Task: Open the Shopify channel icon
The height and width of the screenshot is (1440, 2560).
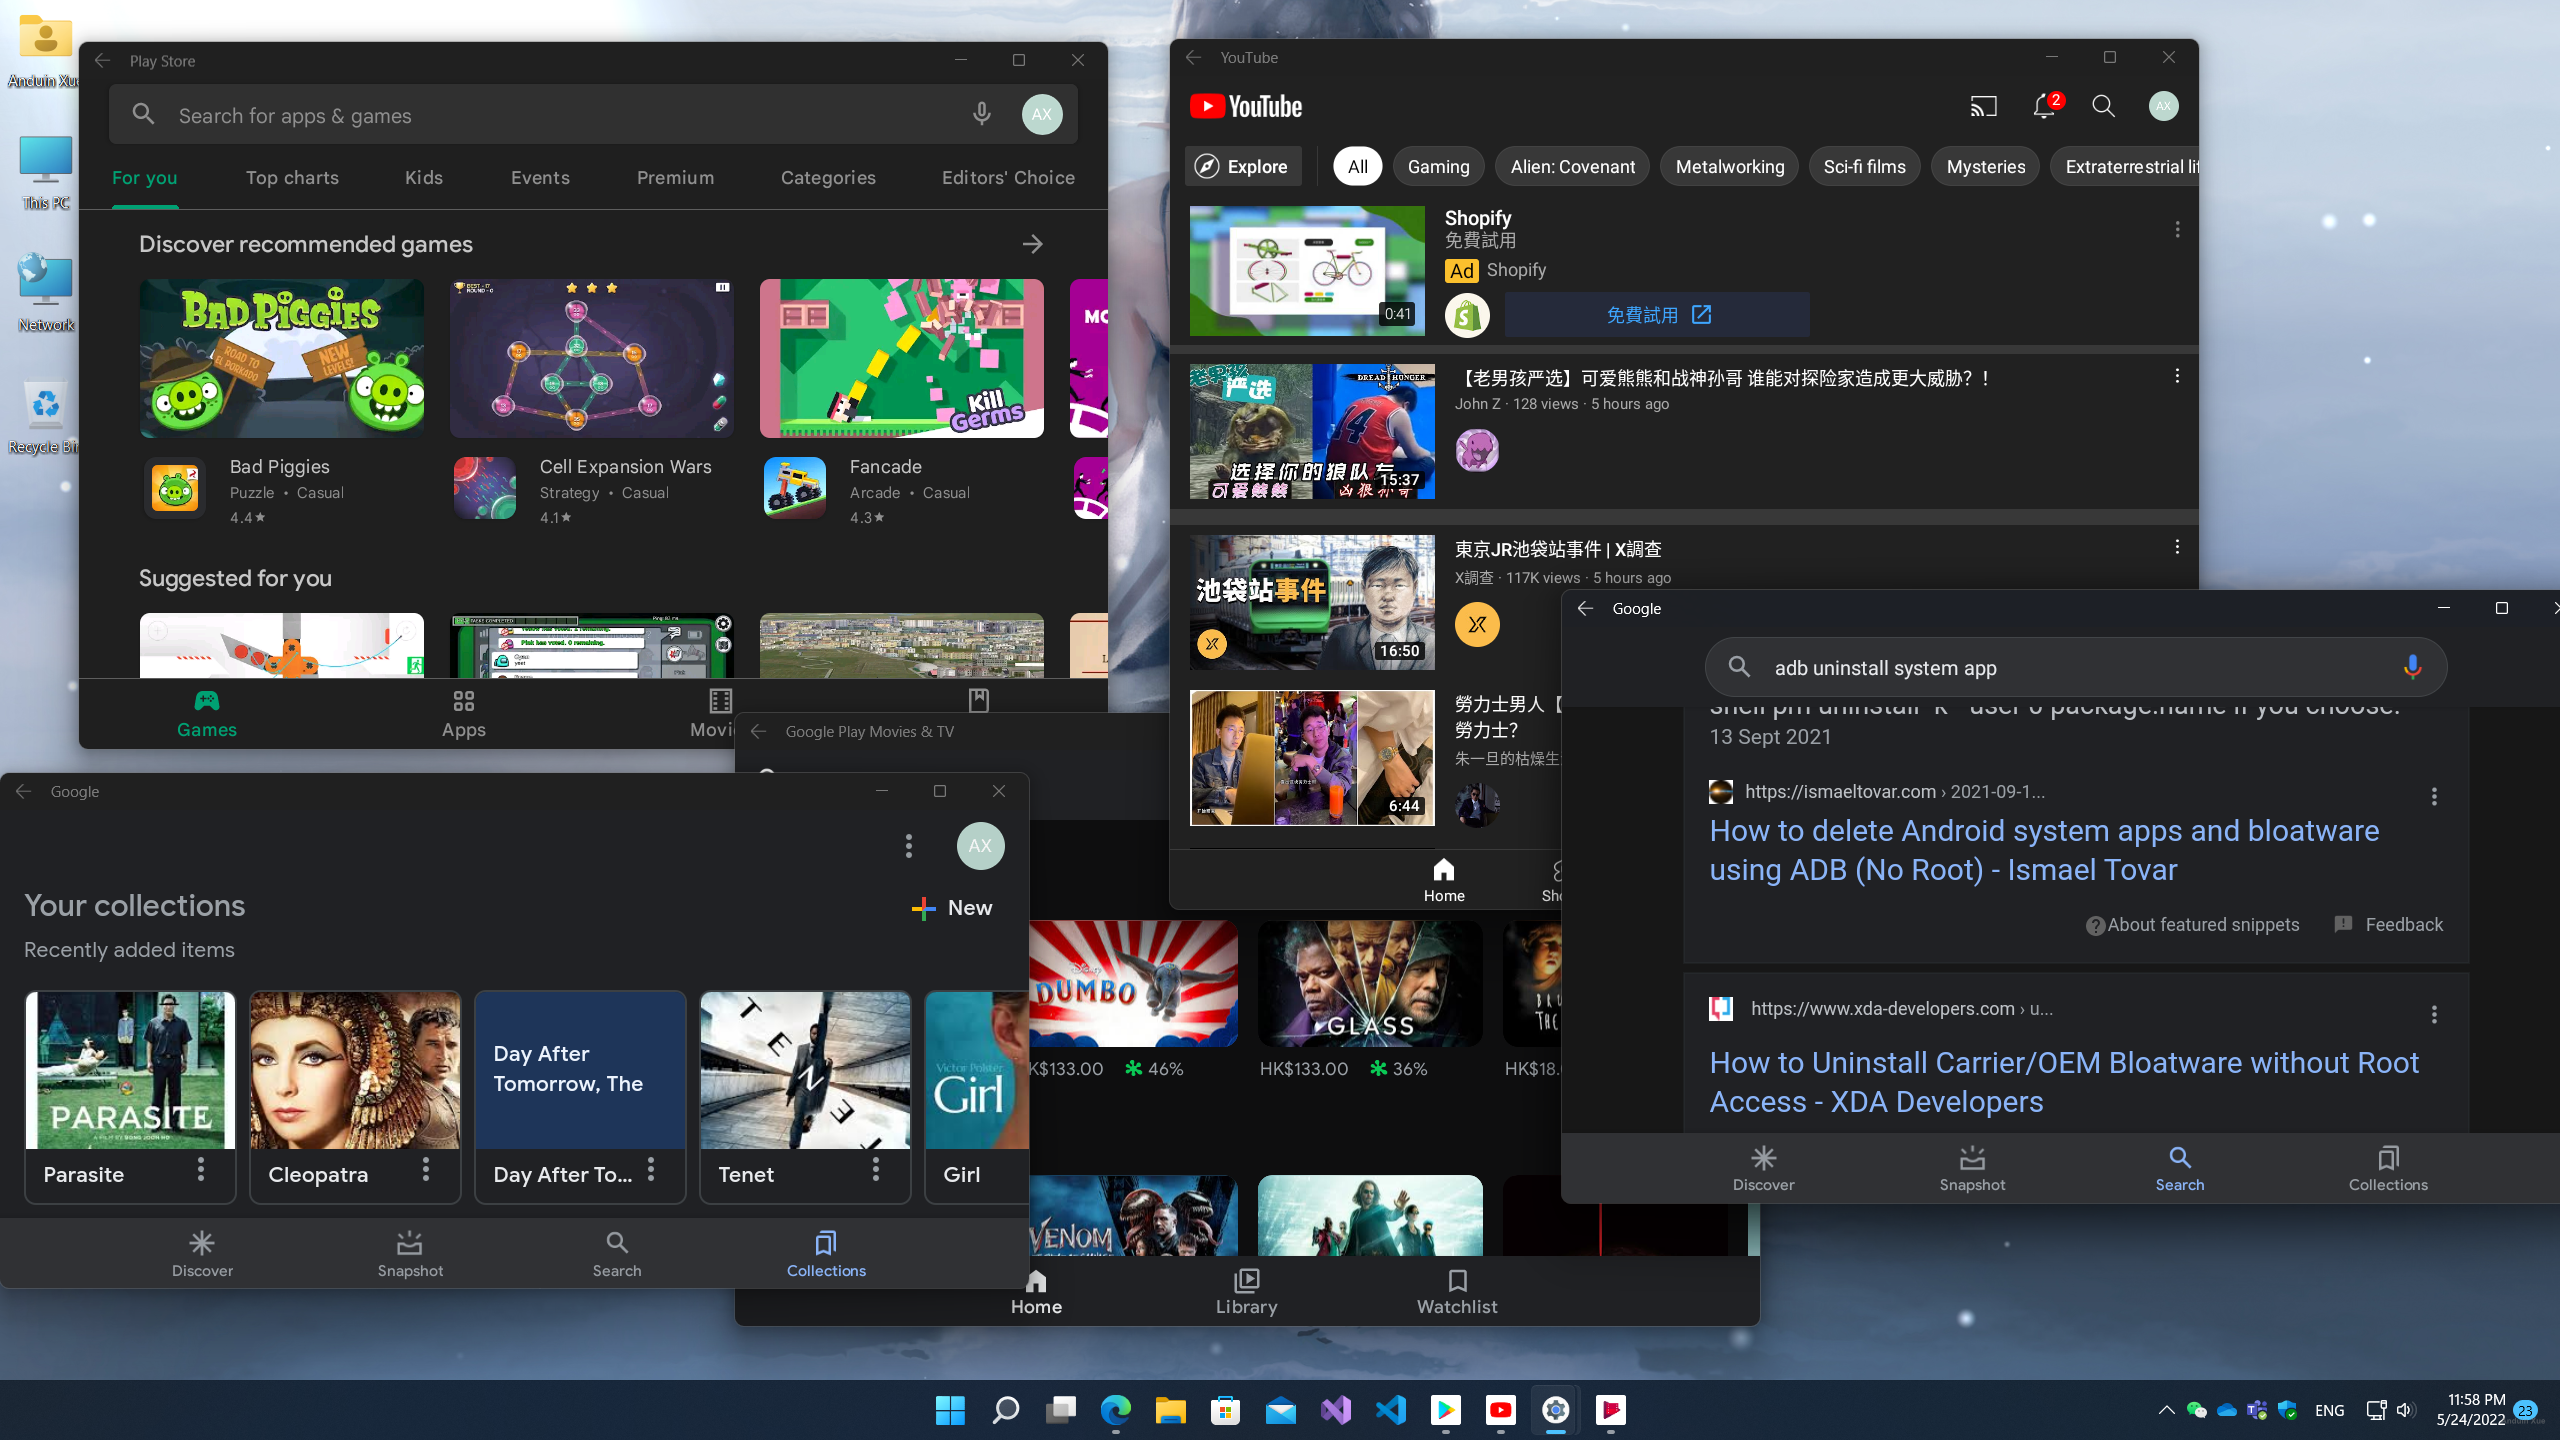Action: 1467,316
